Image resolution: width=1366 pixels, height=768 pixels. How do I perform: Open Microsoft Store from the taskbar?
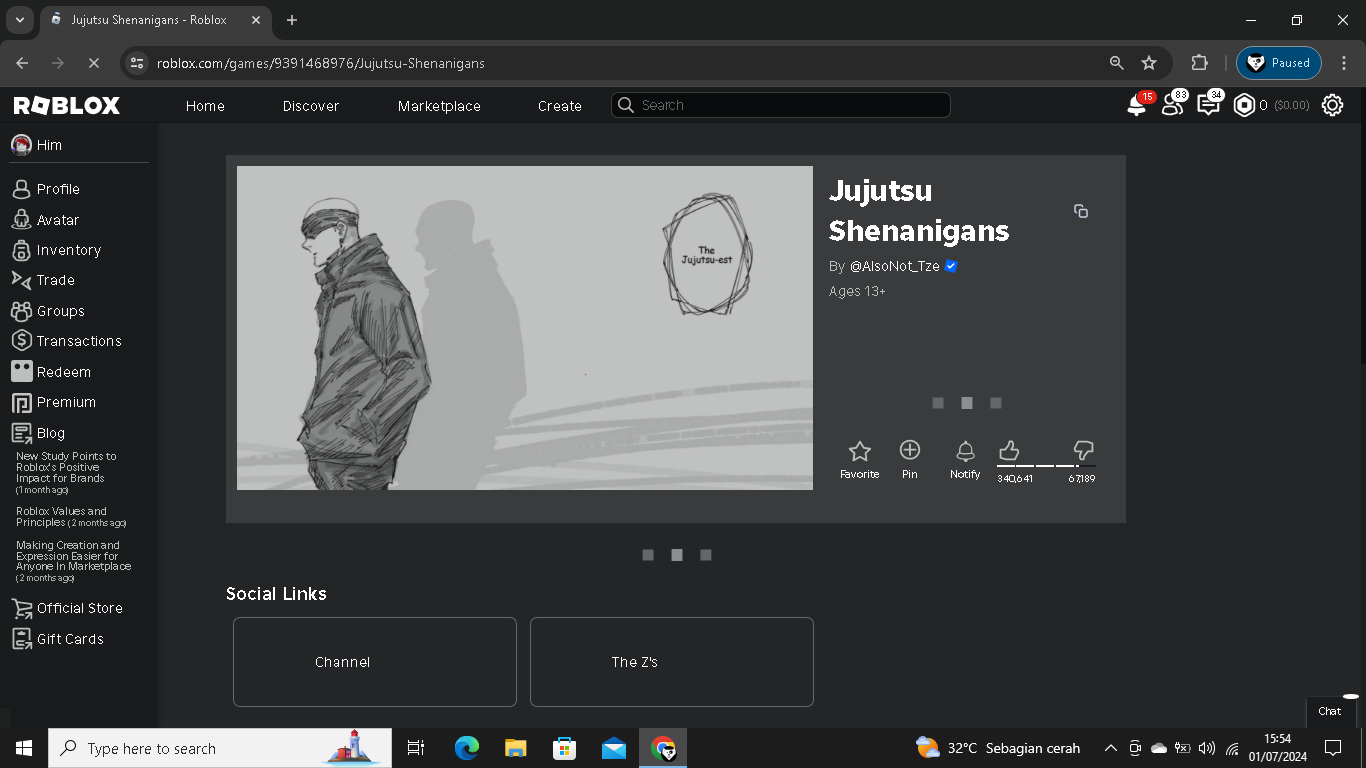[565, 748]
